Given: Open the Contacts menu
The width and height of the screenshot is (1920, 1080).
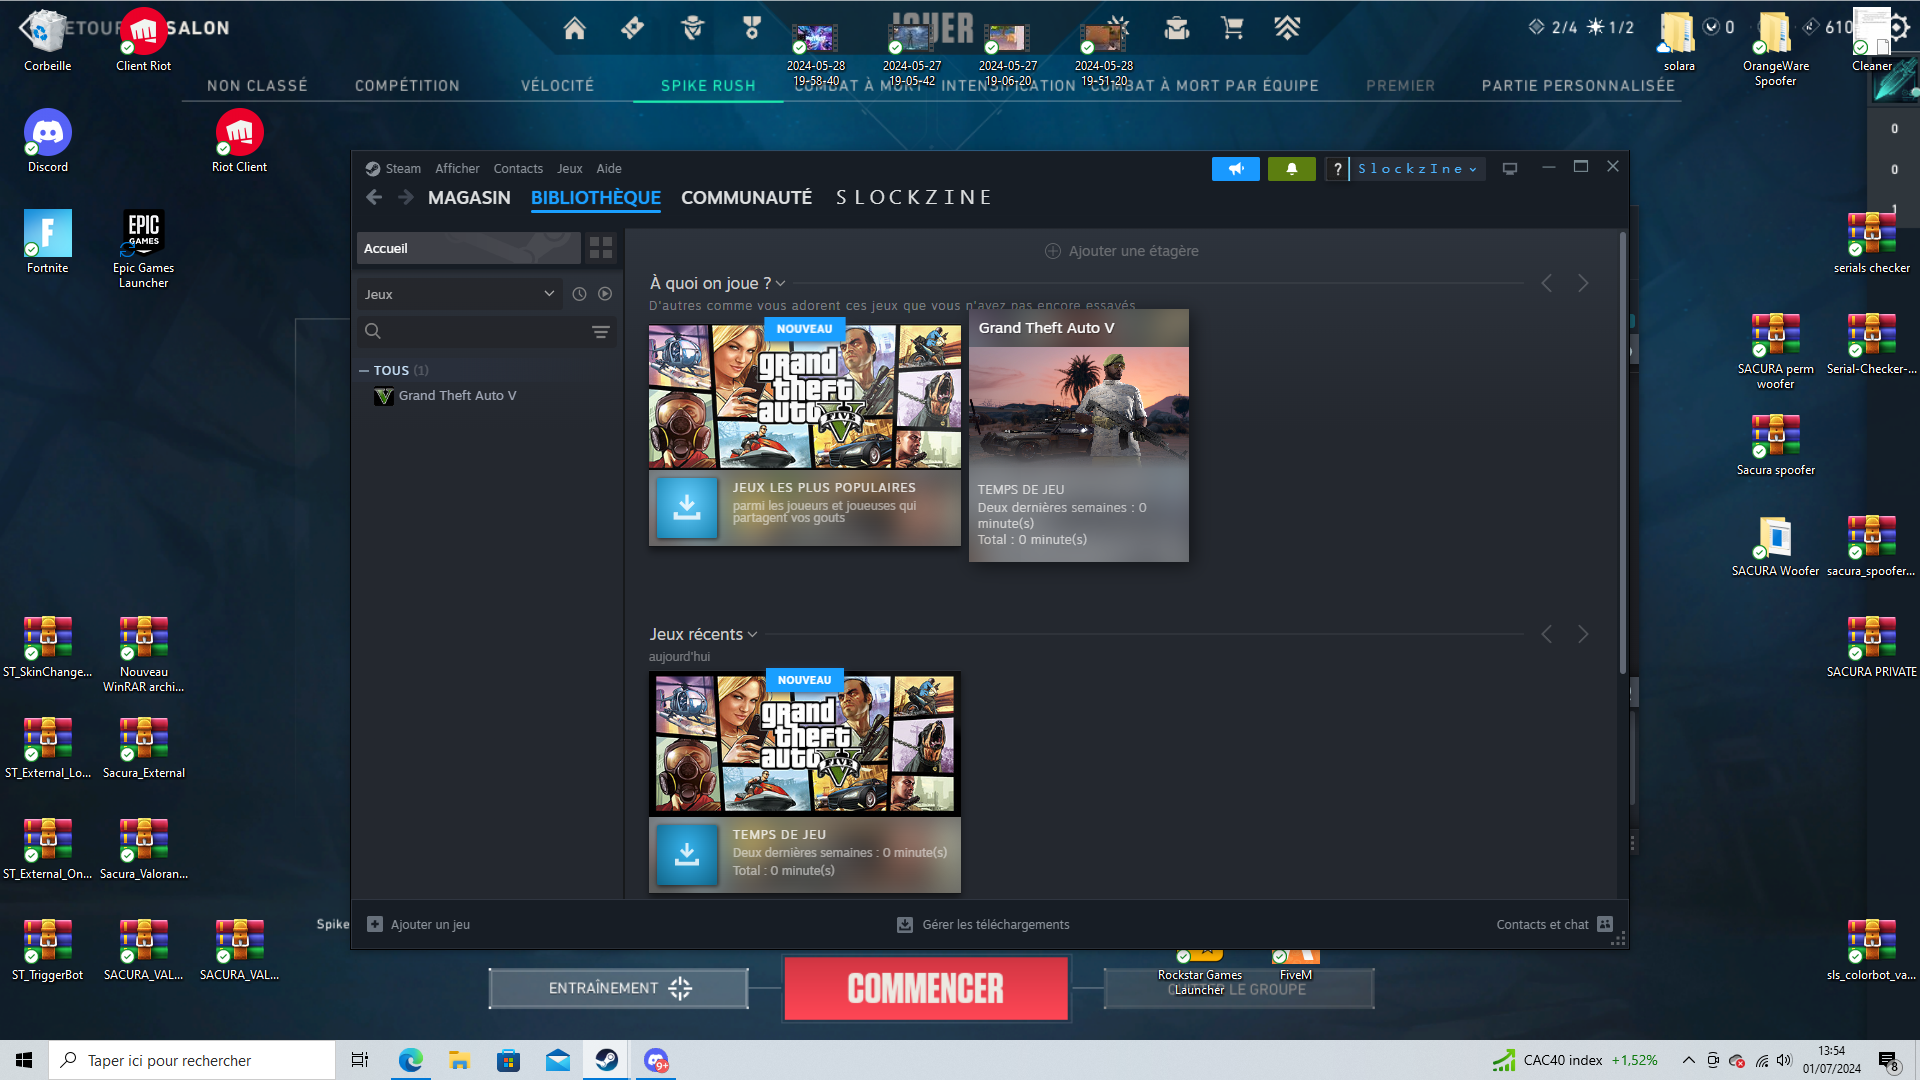Looking at the screenshot, I should click(x=518, y=169).
